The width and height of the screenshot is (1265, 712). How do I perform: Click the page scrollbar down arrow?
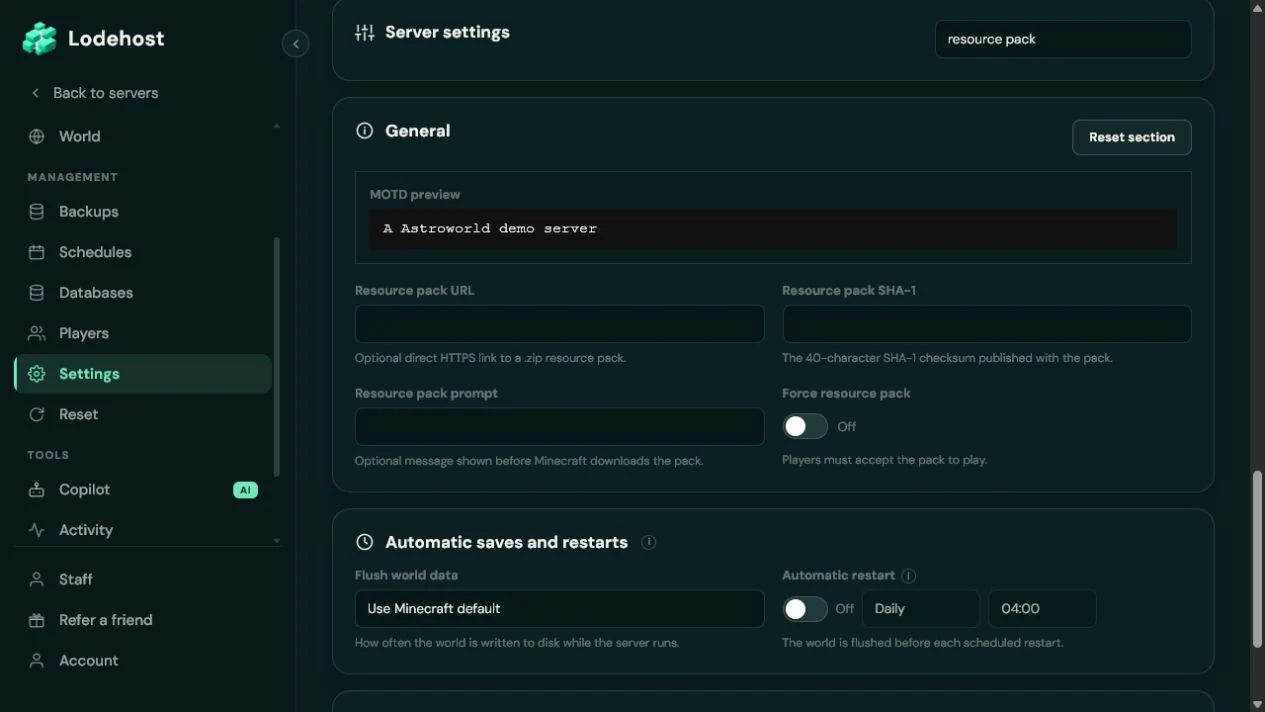pos(1258,704)
